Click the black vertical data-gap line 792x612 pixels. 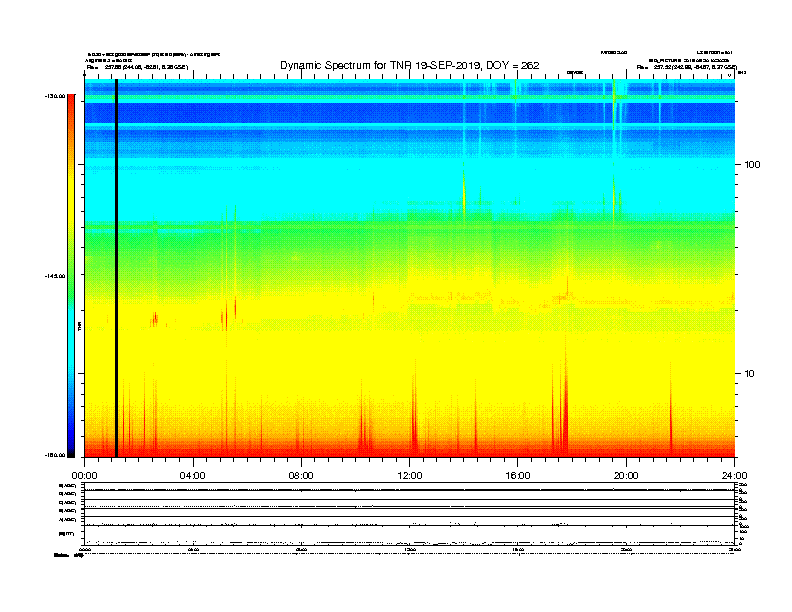pos(116,268)
